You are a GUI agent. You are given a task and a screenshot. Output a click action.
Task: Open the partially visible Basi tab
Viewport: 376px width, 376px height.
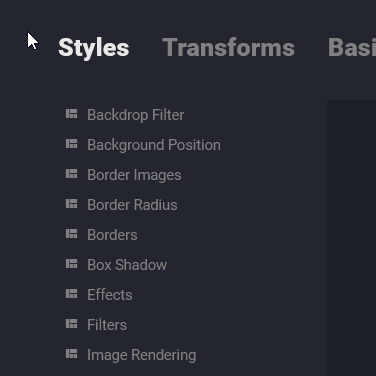coord(352,47)
